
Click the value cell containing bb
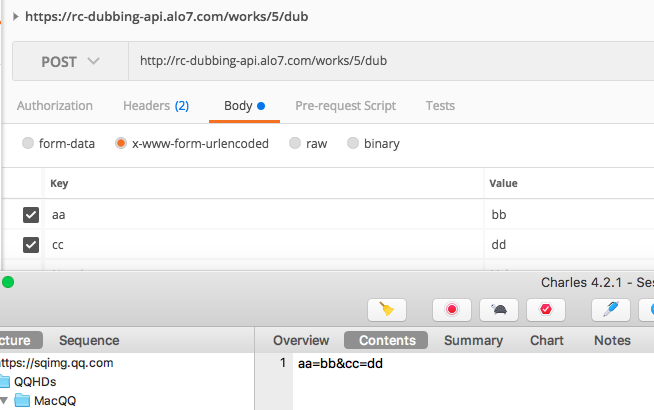click(x=569, y=215)
